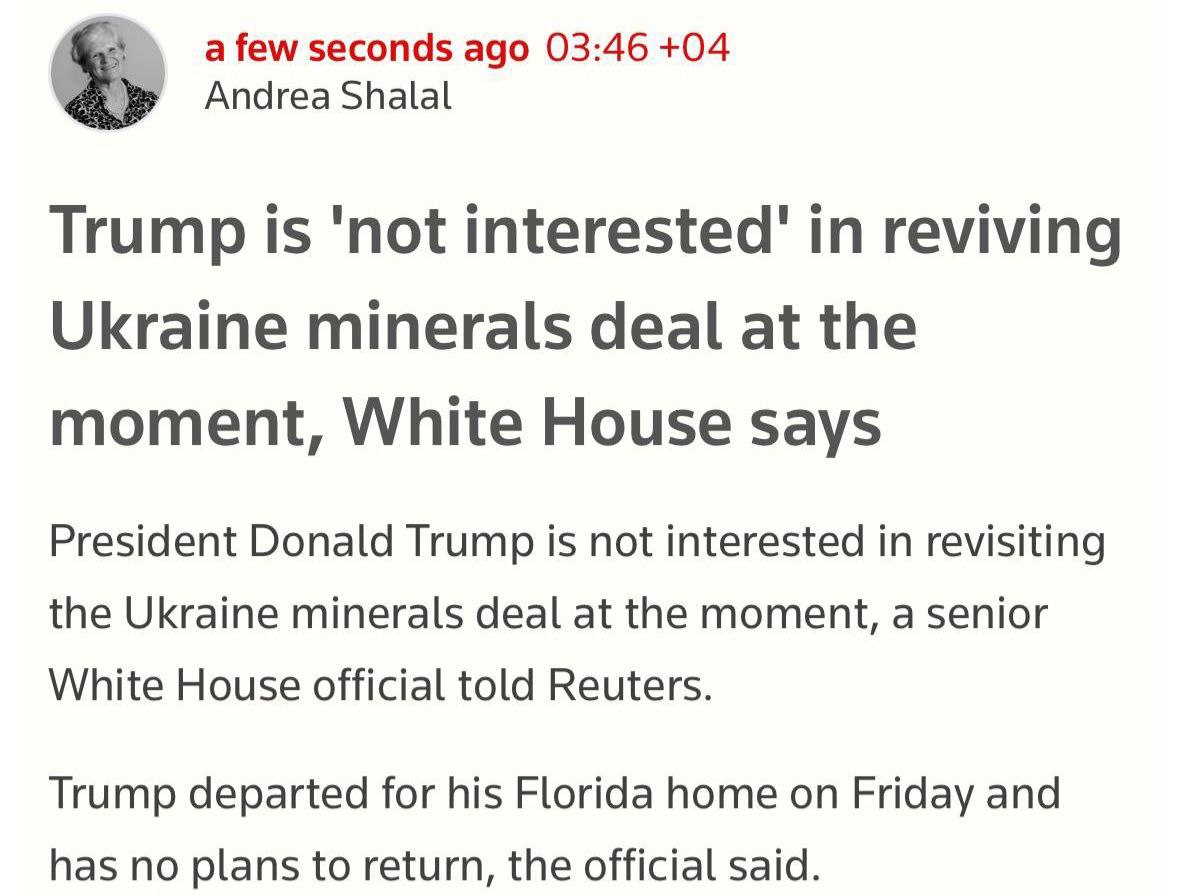Click the +04 timezone offset
The height and width of the screenshot is (895, 1178).
pyautogui.click(x=695, y=48)
